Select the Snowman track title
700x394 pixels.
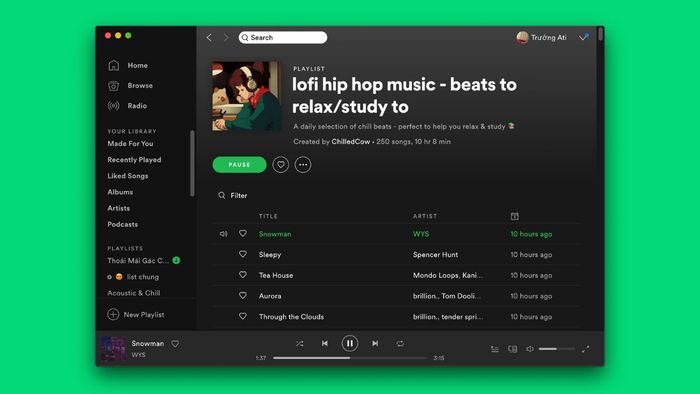tap(275, 234)
